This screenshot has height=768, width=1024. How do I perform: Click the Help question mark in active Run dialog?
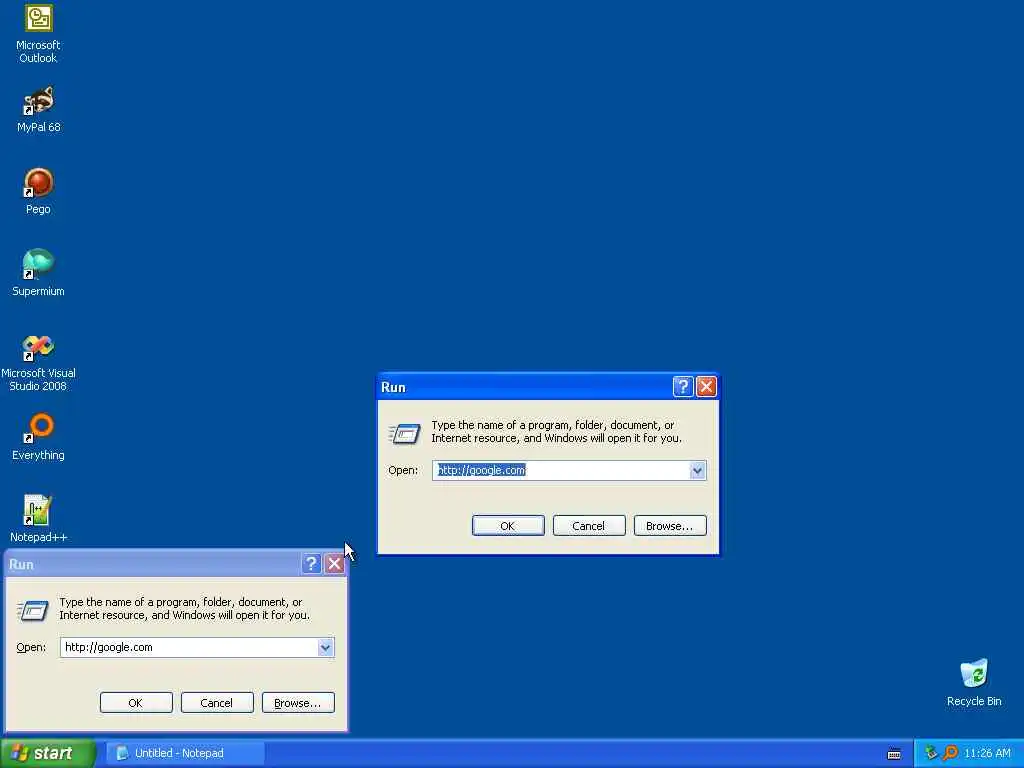click(682, 387)
